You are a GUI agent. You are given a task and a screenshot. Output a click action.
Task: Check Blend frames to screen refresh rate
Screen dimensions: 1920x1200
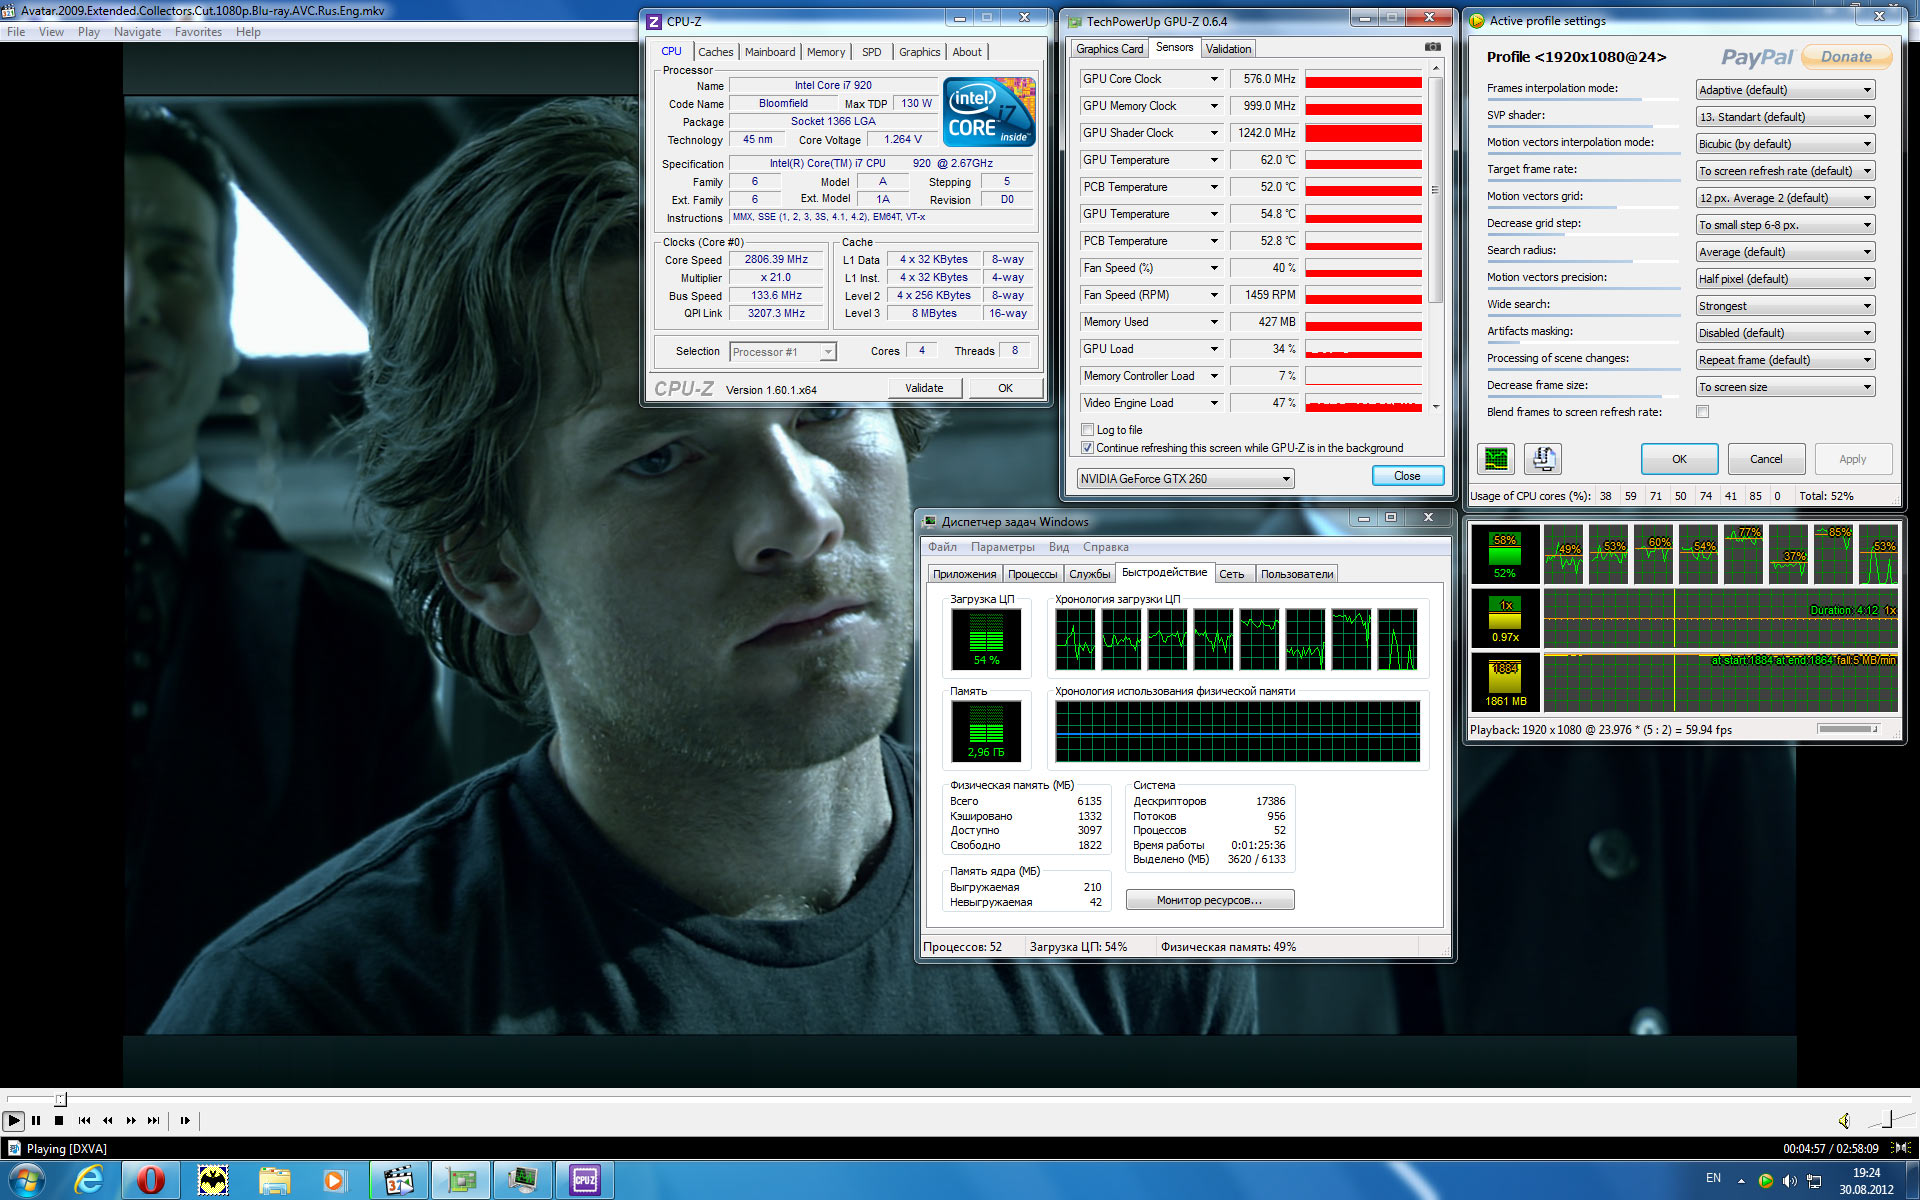click(x=1702, y=412)
